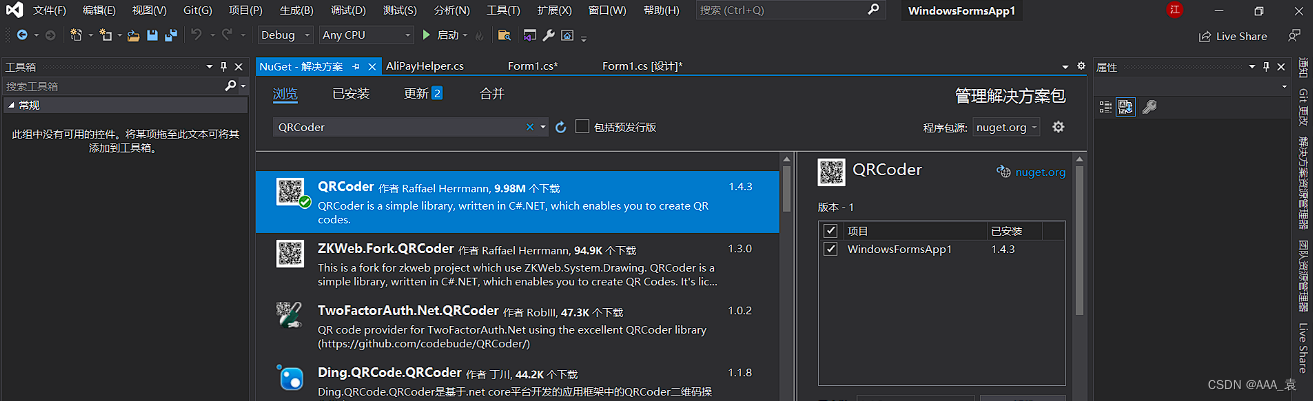Open the 调试(D) menu
This screenshot has height=401, width=1313.
(347, 10)
